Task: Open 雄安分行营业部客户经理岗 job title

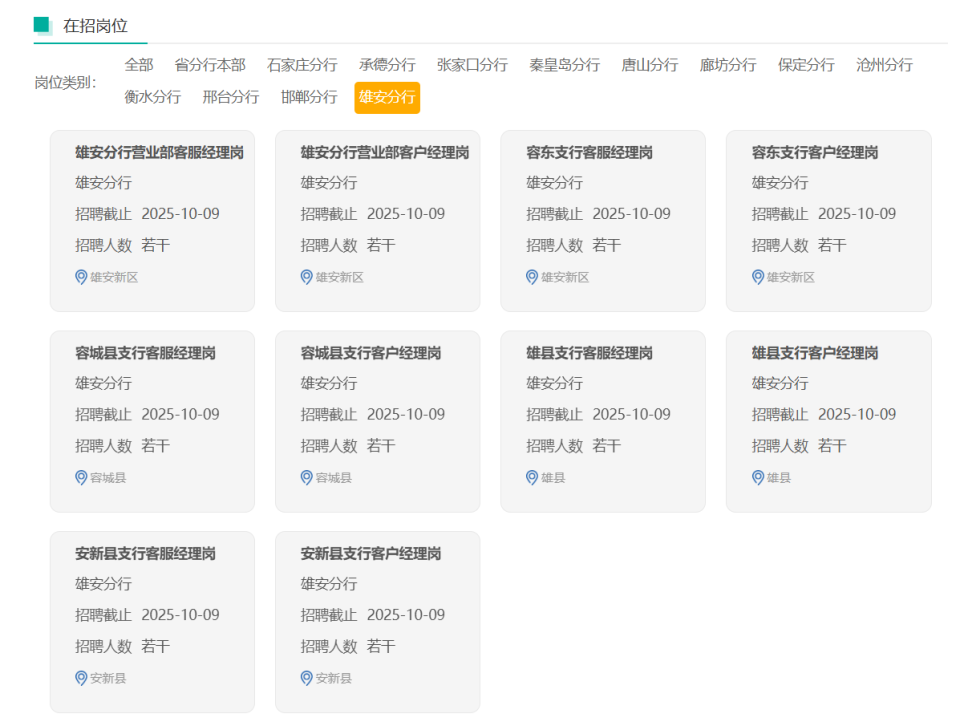Action: 384,152
